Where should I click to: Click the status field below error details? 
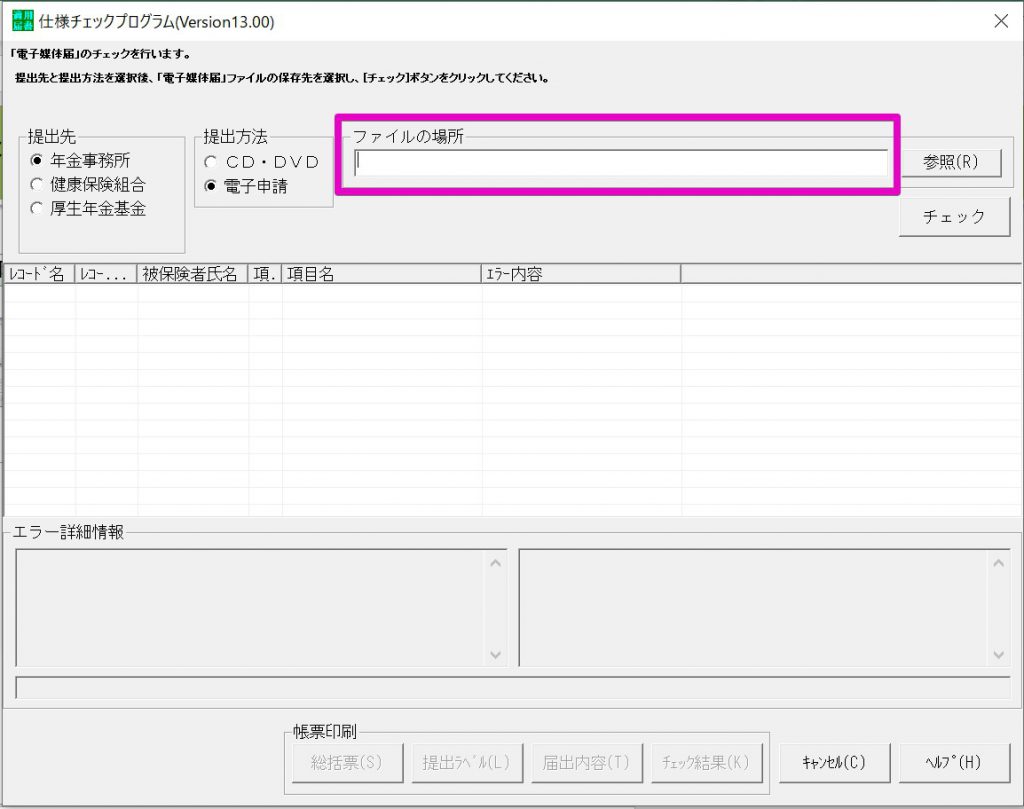coord(513,688)
